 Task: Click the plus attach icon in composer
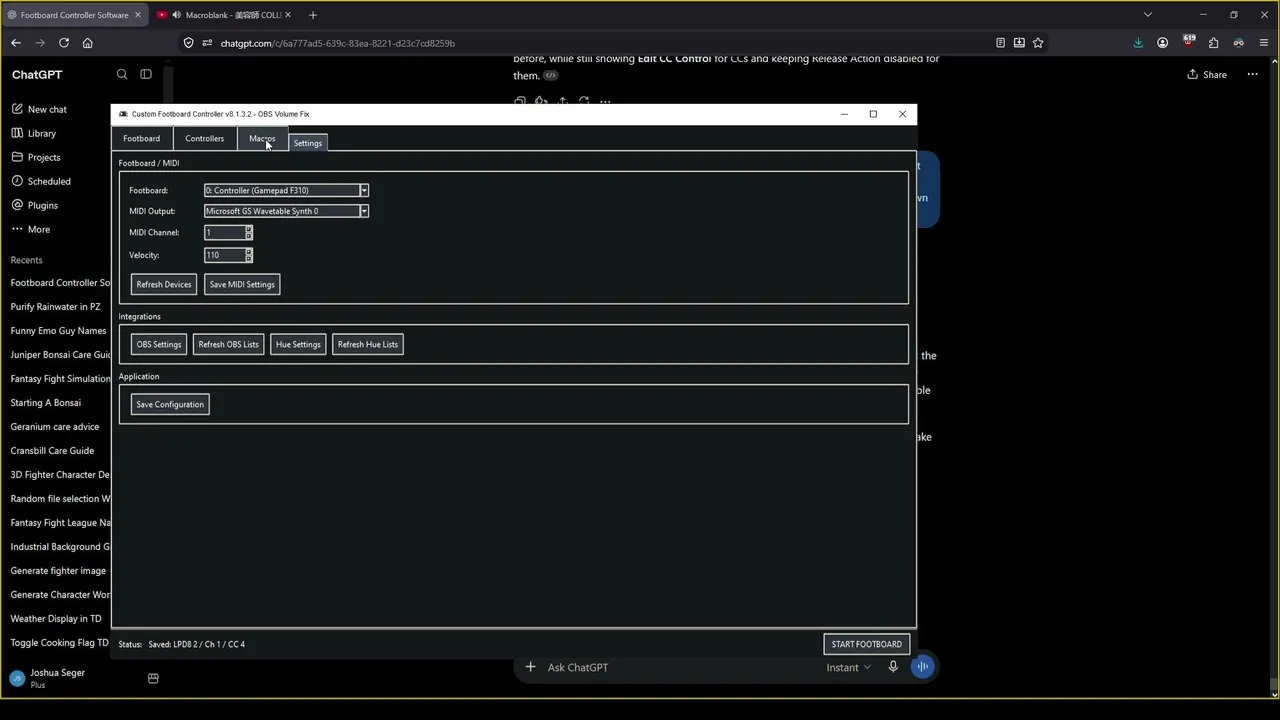(x=531, y=667)
